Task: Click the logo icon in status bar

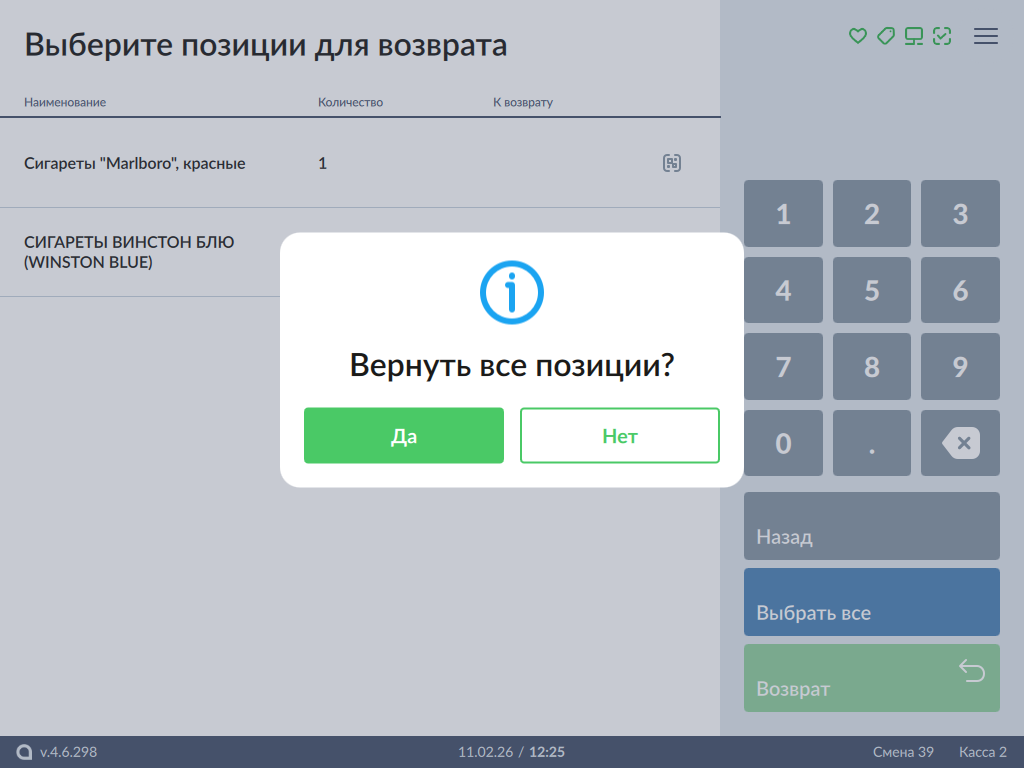Action: [25, 752]
